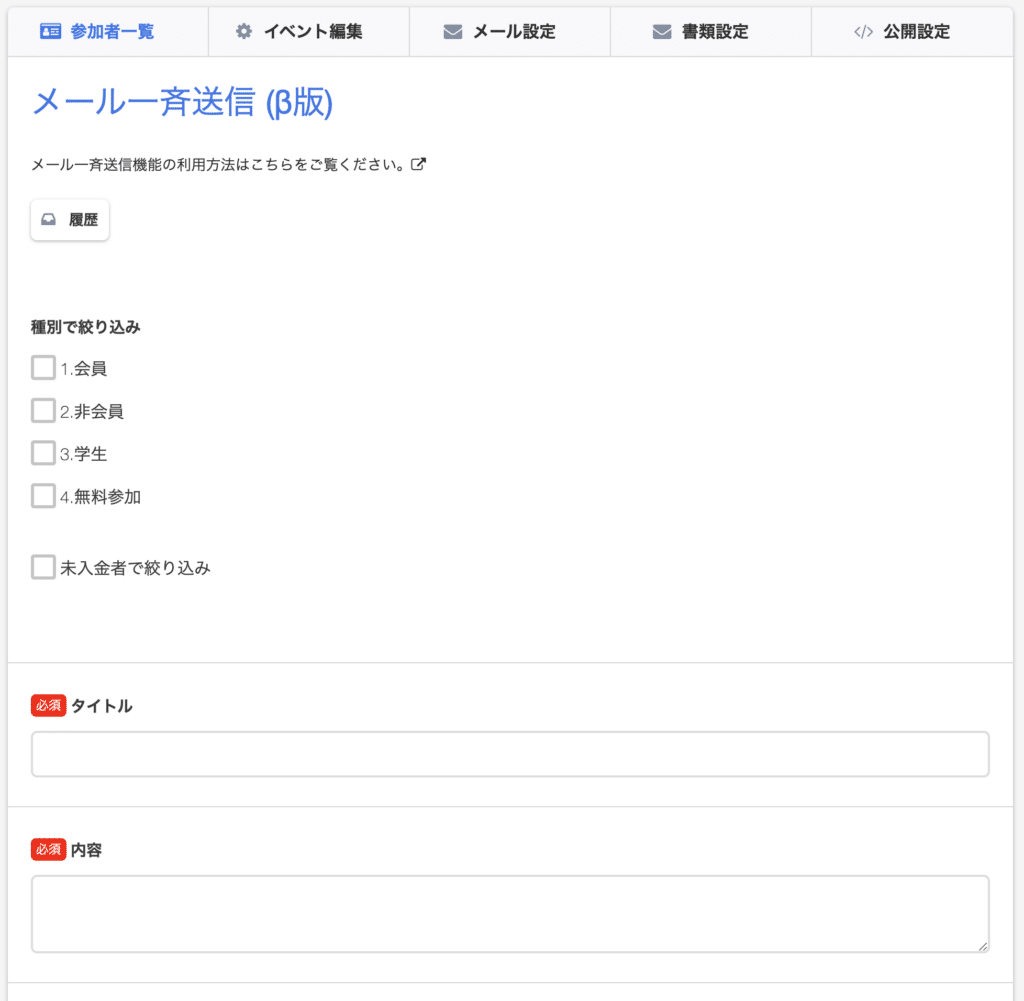Screen dimensions: 1024x1001
Task: Check the 1.会員 checkbox
Action: pos(43,368)
